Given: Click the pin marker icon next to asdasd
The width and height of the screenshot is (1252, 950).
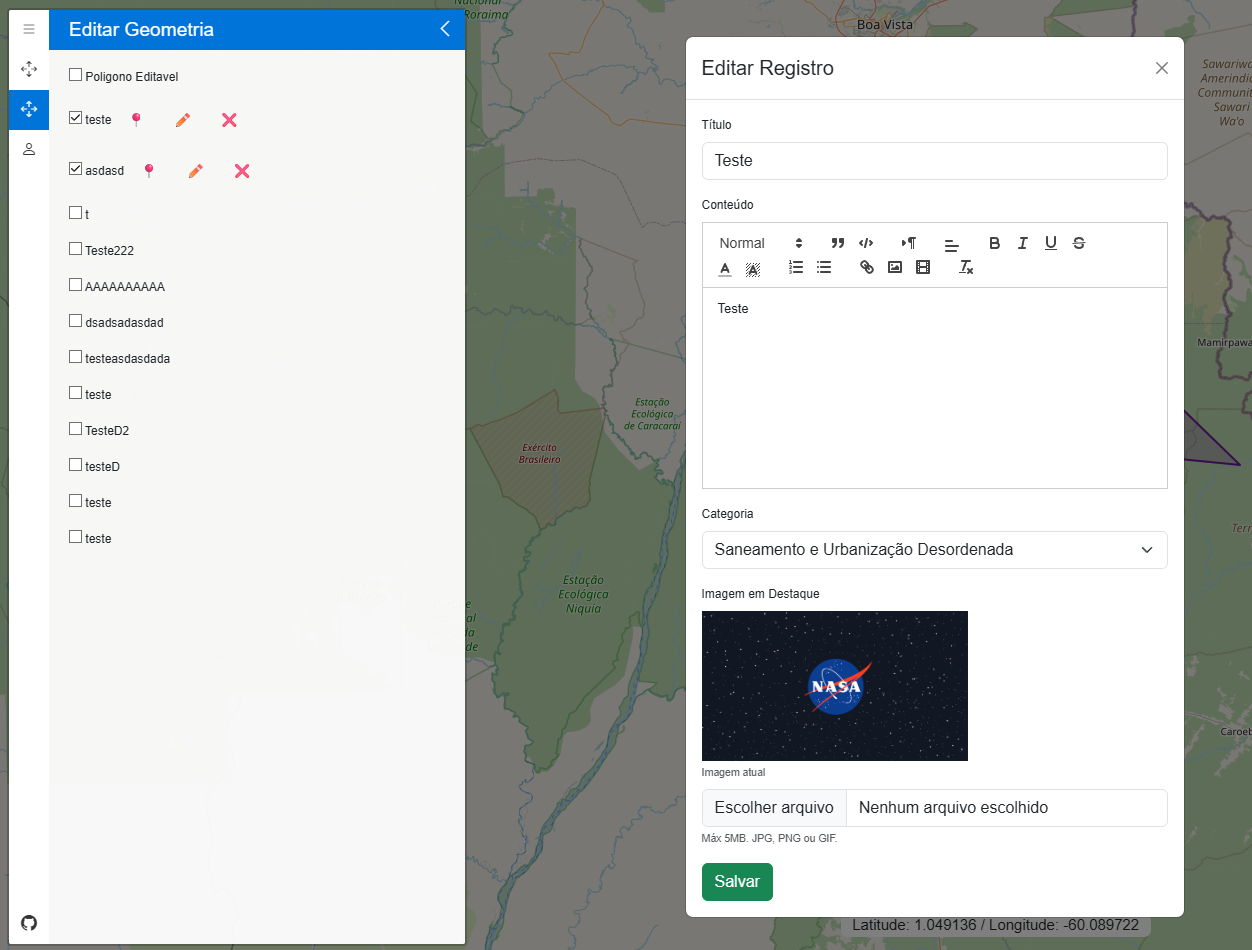Looking at the screenshot, I should [149, 171].
